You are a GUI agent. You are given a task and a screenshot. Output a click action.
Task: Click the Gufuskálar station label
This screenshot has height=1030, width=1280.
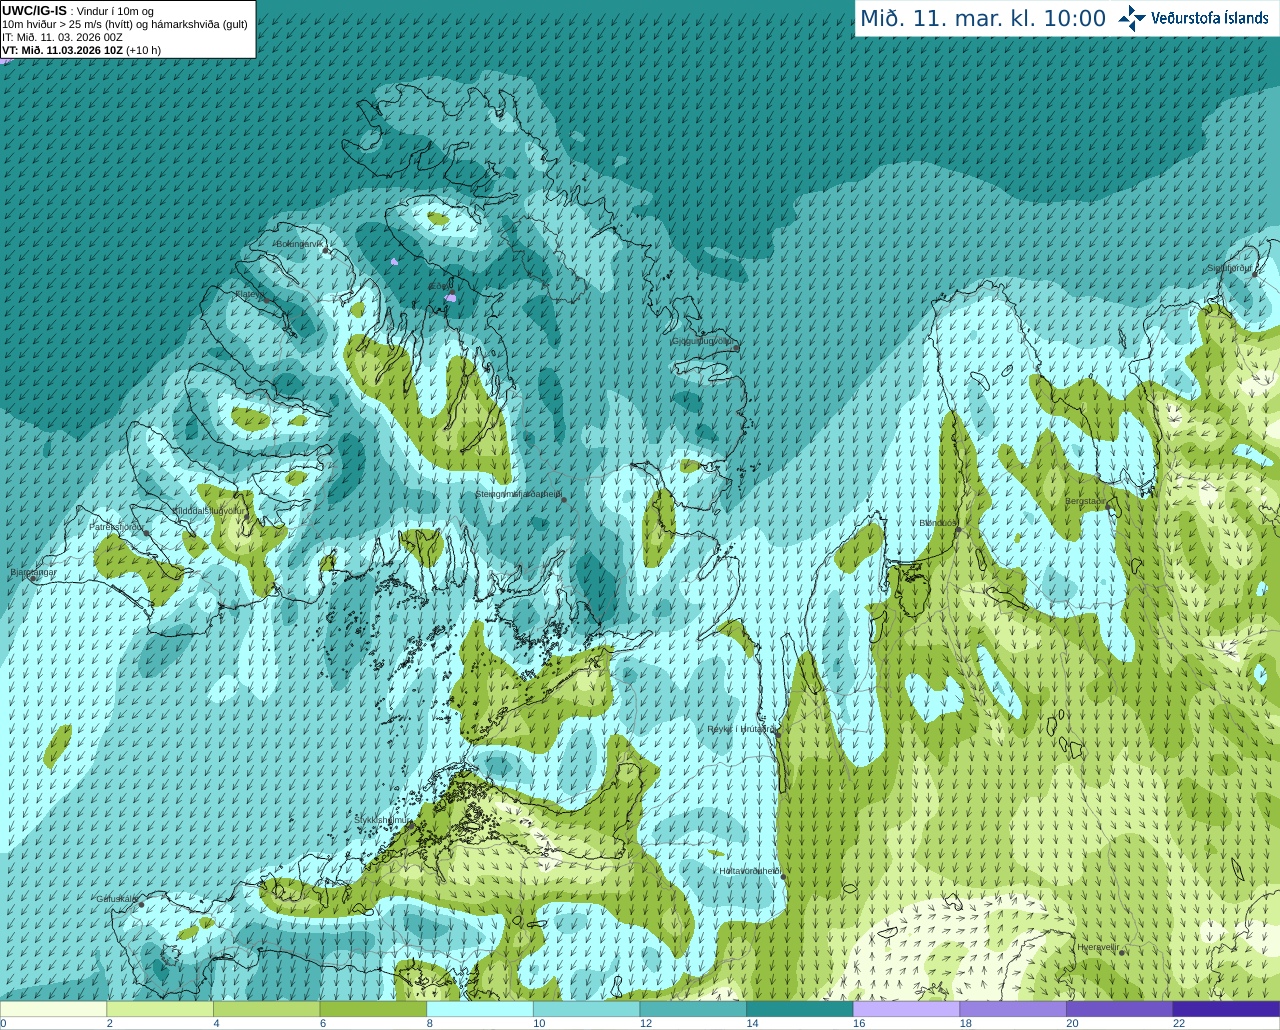(116, 899)
